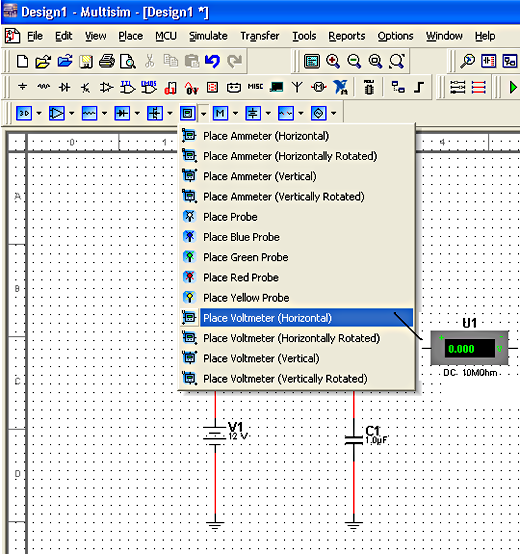Expand the 3D components dropdown arrow

pyautogui.click(x=39, y=113)
